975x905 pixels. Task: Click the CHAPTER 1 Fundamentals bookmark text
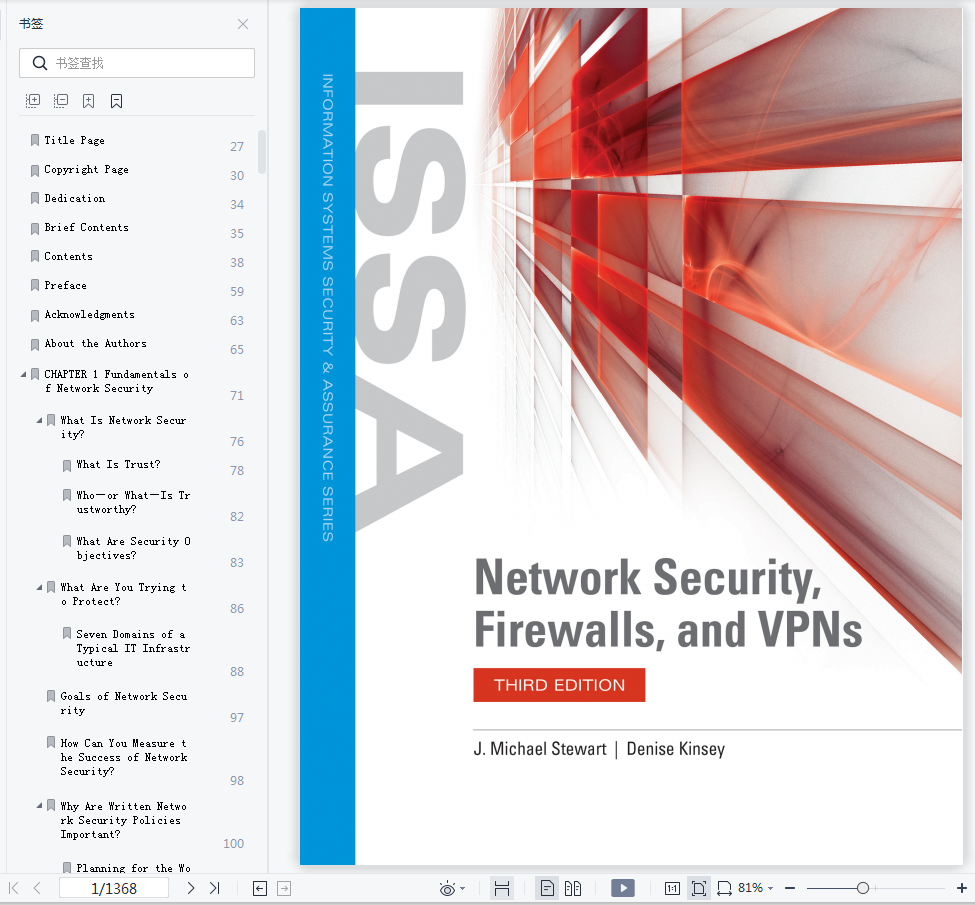116,381
